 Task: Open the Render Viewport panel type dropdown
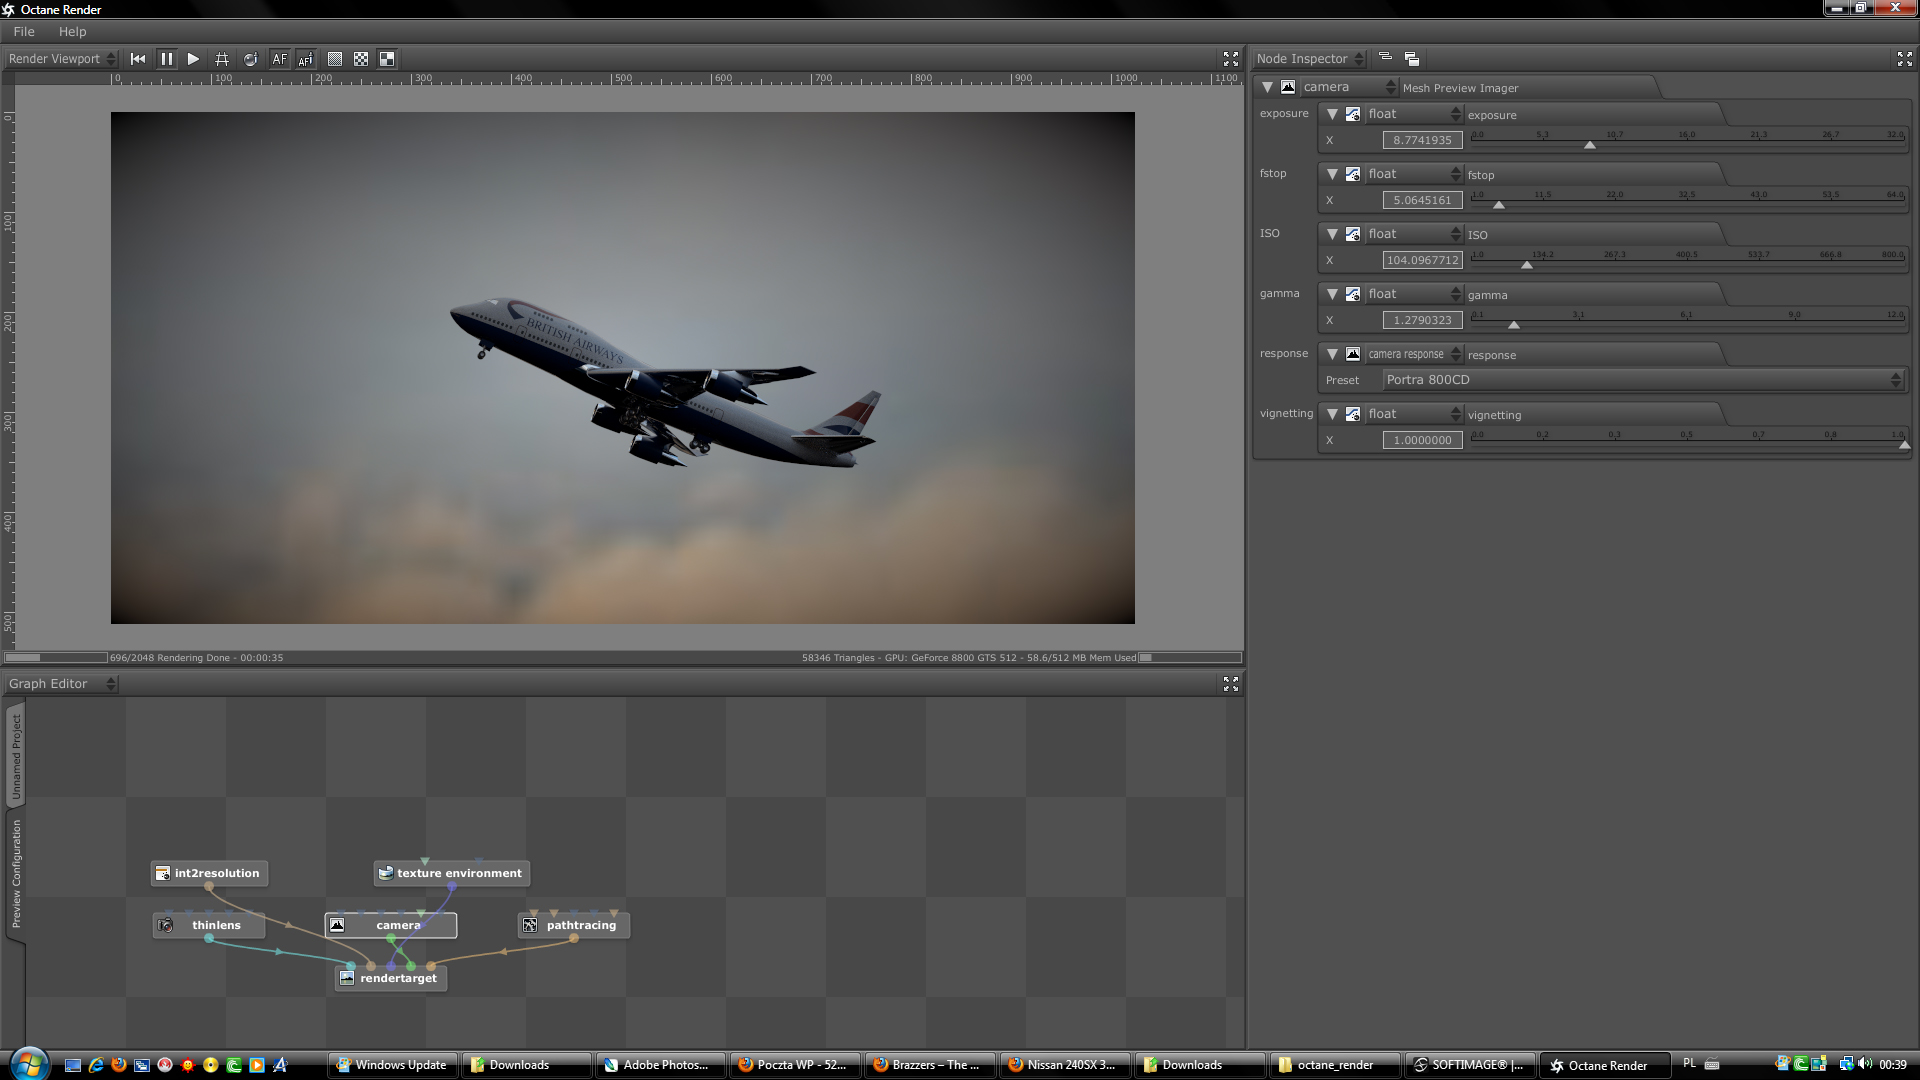point(62,59)
